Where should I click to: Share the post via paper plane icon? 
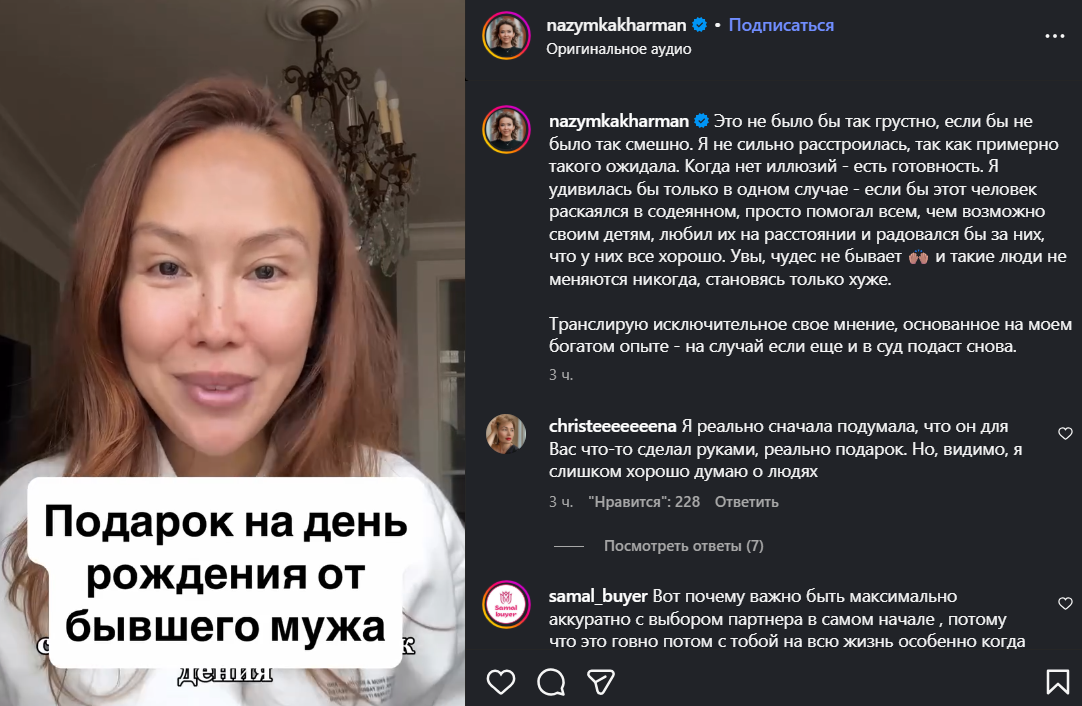601,682
